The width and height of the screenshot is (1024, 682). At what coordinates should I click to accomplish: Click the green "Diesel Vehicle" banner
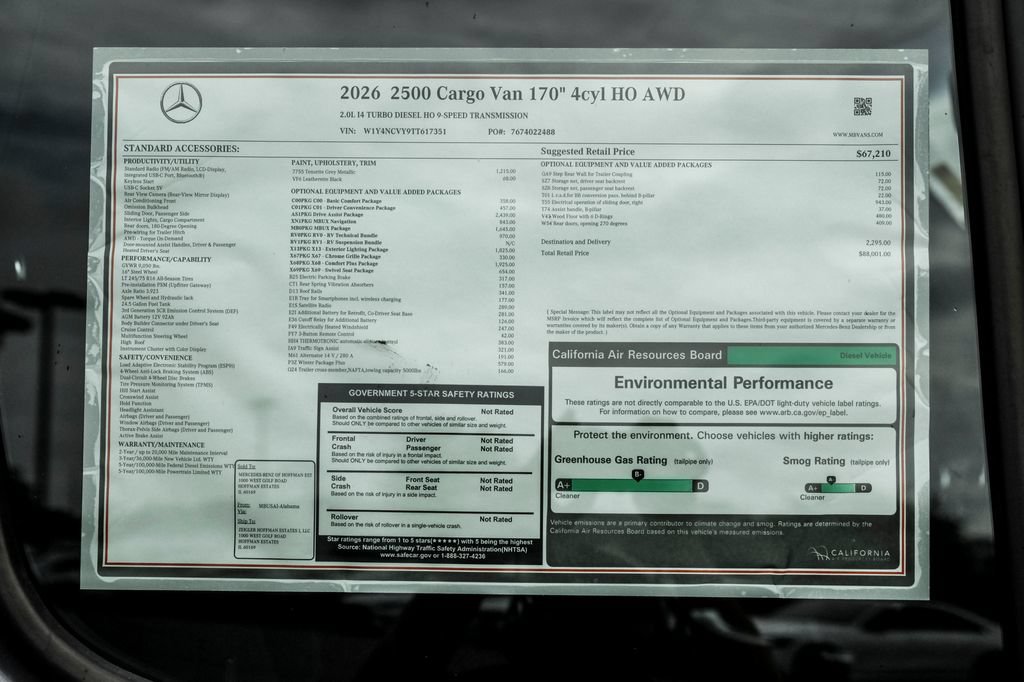point(812,355)
